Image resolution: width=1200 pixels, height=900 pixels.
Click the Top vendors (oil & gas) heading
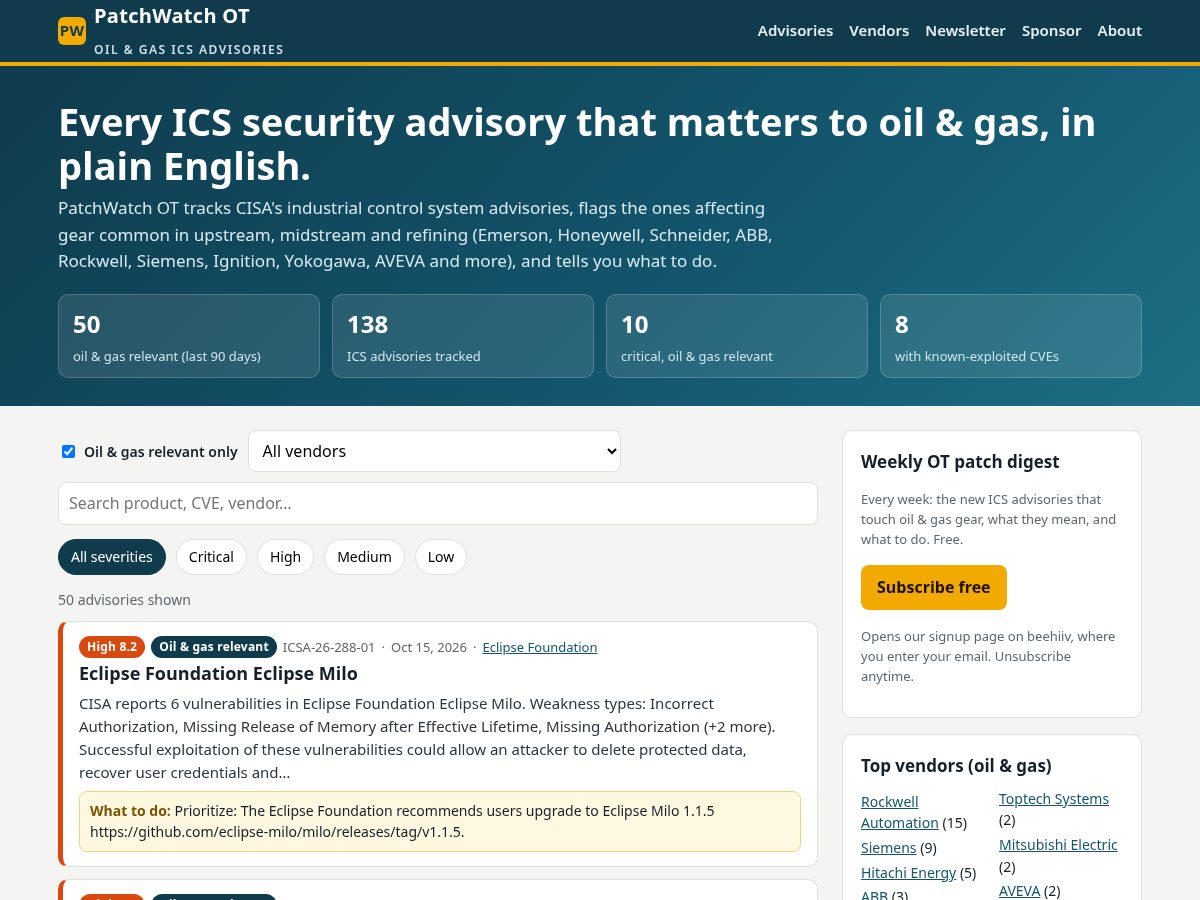click(956, 766)
